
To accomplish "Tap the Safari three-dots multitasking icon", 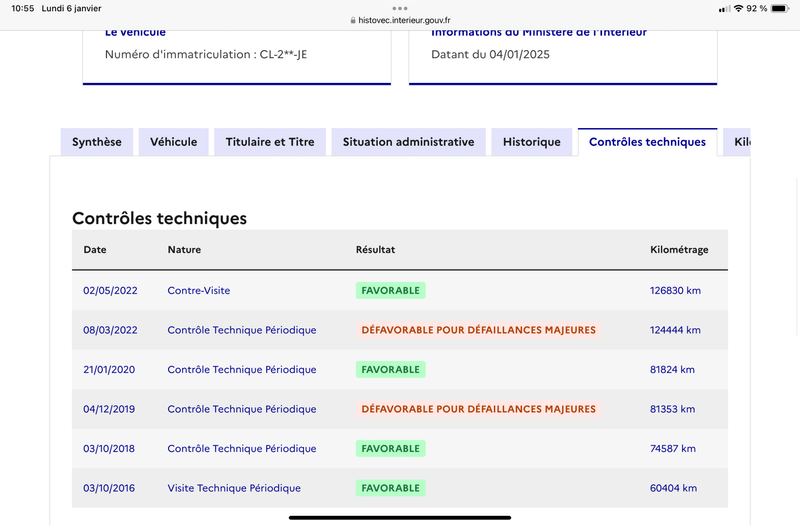I will (x=400, y=8).
